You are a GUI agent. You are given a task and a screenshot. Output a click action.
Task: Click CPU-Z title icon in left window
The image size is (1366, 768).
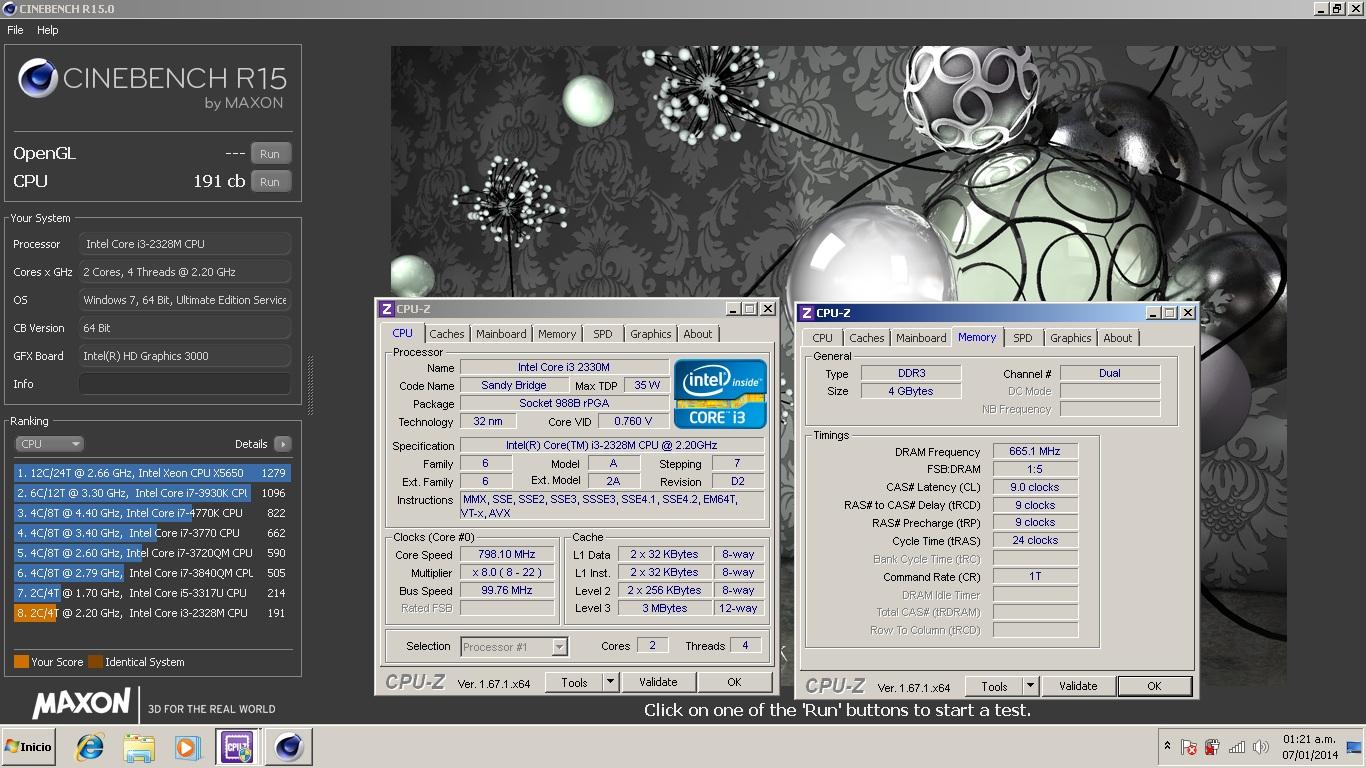coord(387,309)
